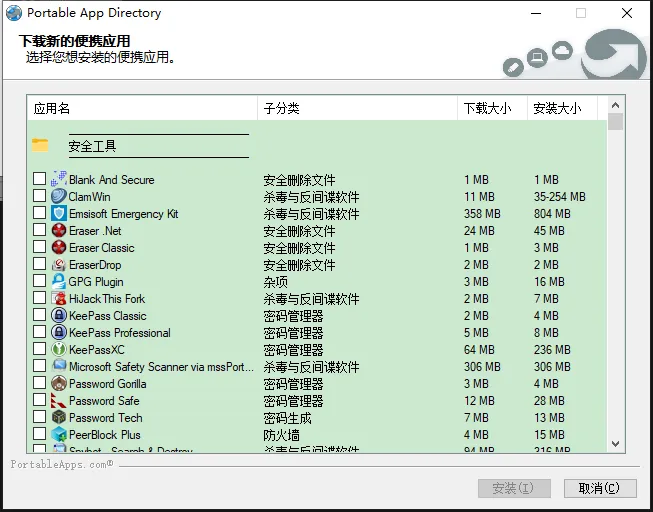Tick the HiJackThis Fork checkbox
Viewport: 653px width, 512px height.
(x=40, y=297)
